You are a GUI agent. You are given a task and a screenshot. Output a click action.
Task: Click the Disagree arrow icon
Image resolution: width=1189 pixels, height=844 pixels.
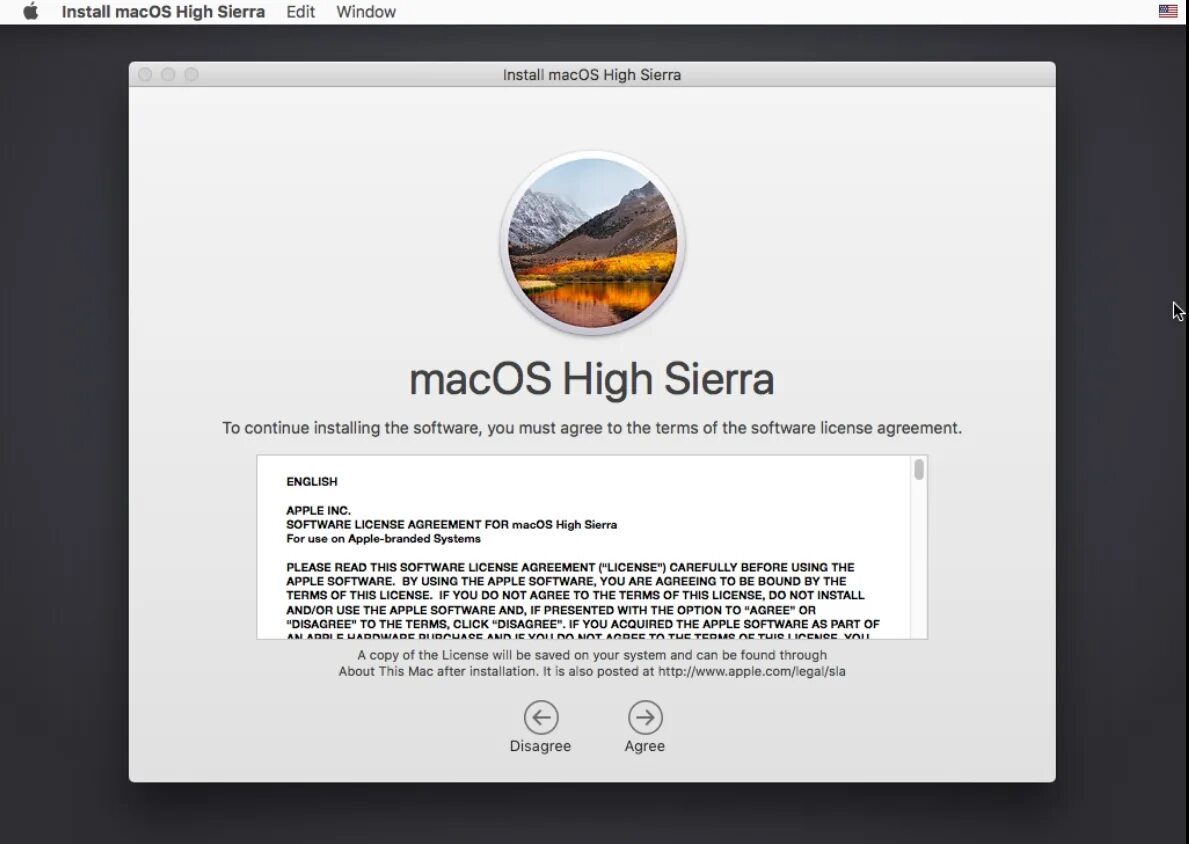coord(541,717)
